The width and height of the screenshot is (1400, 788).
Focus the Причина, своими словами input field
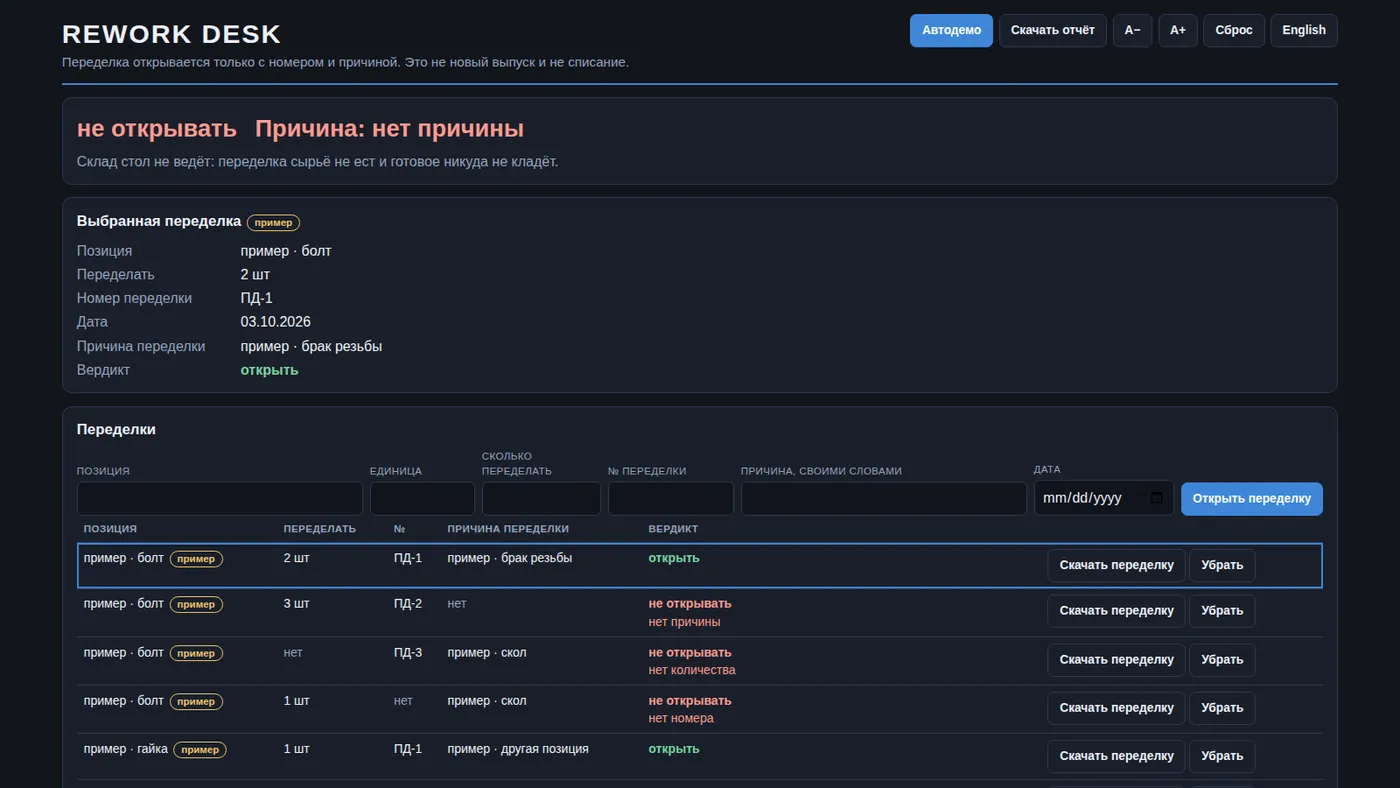click(884, 499)
